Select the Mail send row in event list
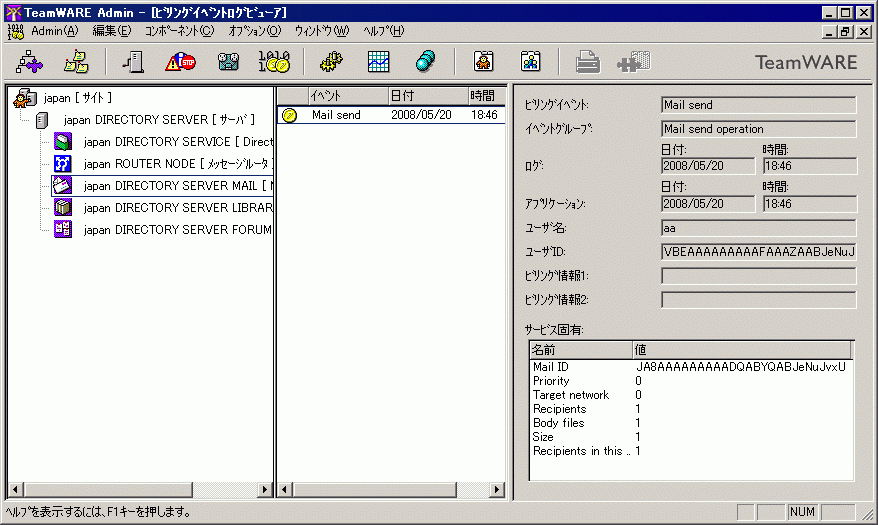 [x=391, y=115]
